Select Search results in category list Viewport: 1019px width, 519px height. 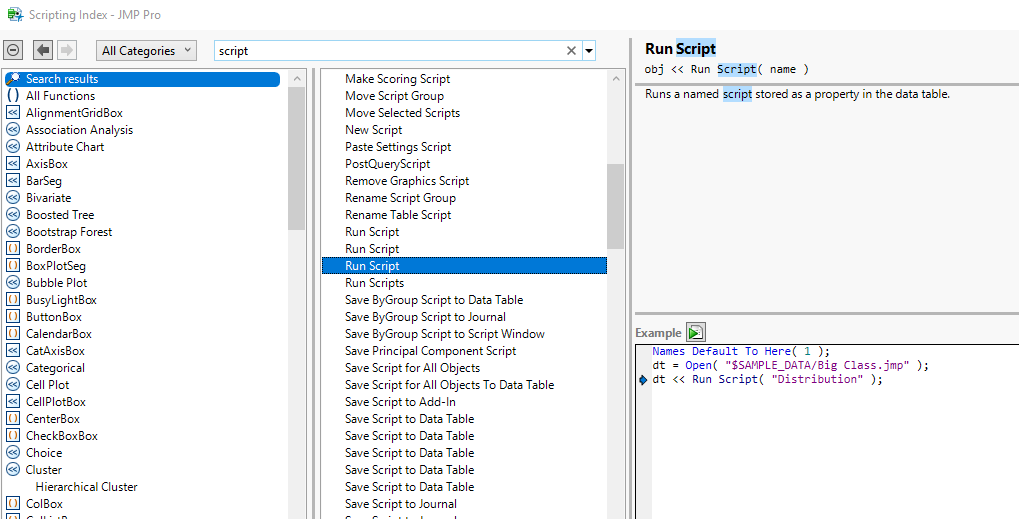pos(62,79)
